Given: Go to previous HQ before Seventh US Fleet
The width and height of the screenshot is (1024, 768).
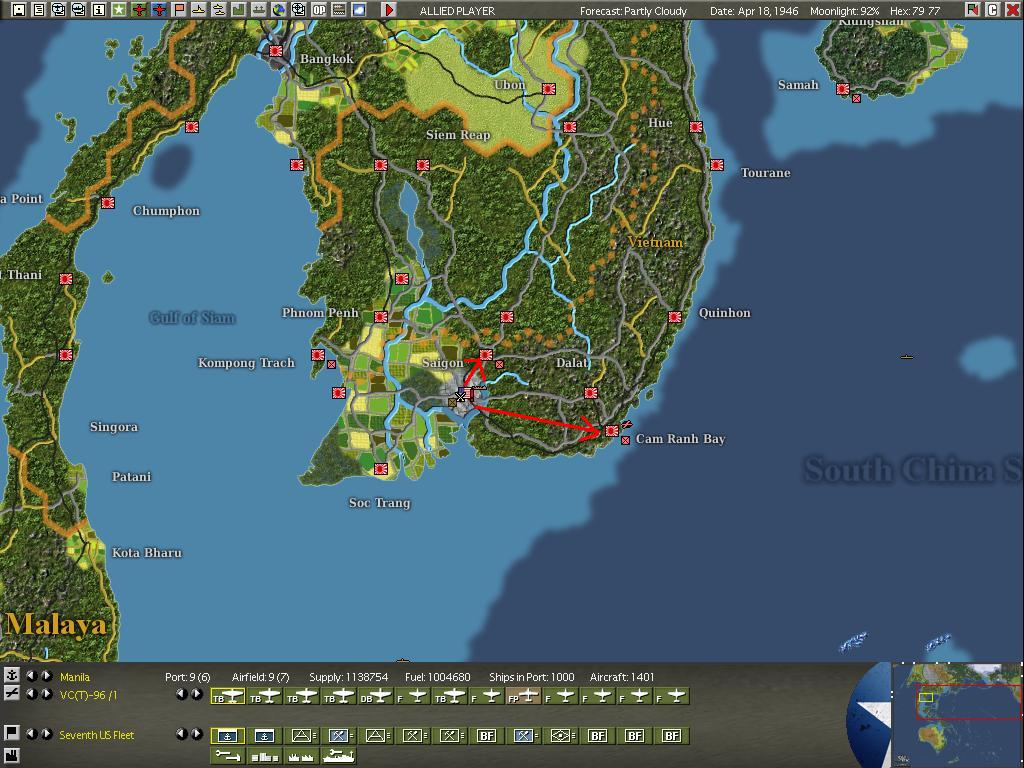Looking at the screenshot, I should point(31,733).
